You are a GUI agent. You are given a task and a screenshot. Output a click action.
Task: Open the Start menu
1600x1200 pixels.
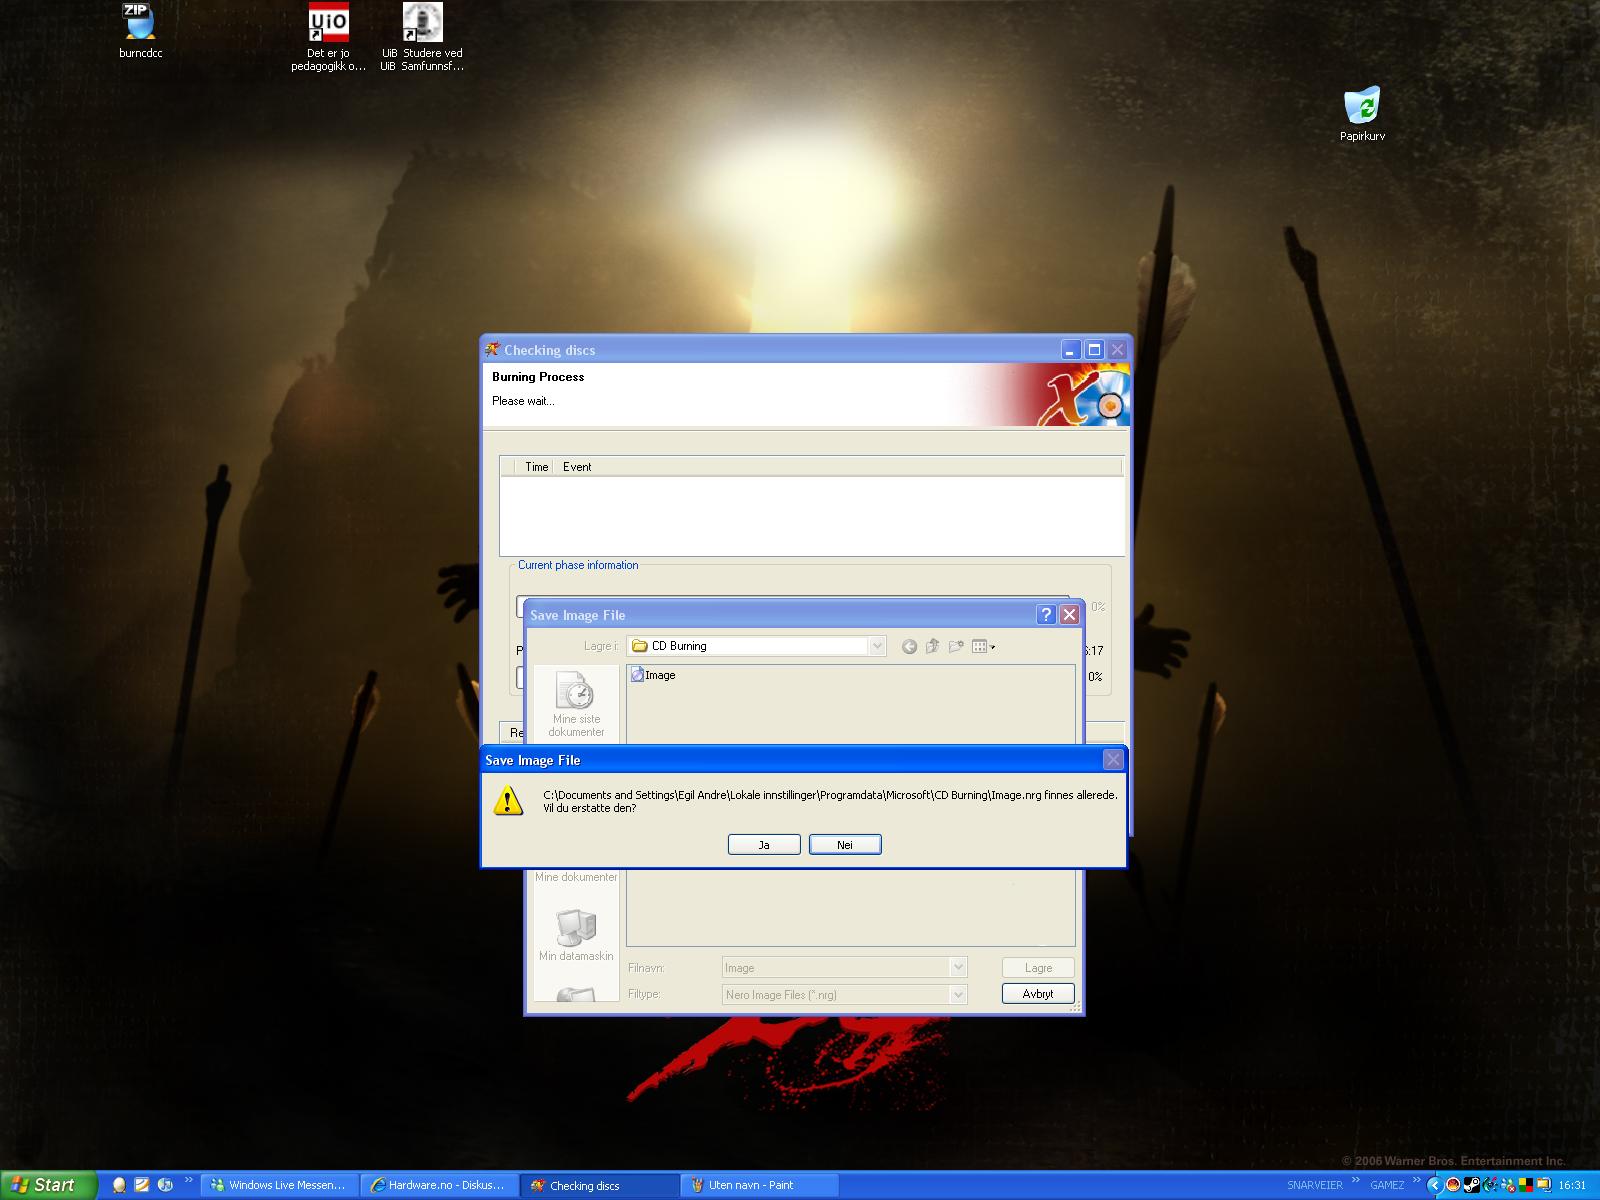point(48,1185)
